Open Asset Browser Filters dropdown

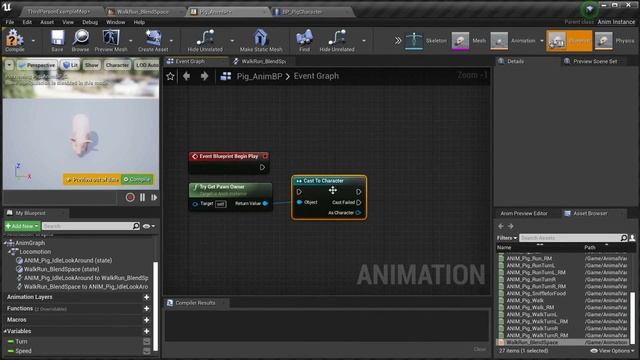[507, 238]
